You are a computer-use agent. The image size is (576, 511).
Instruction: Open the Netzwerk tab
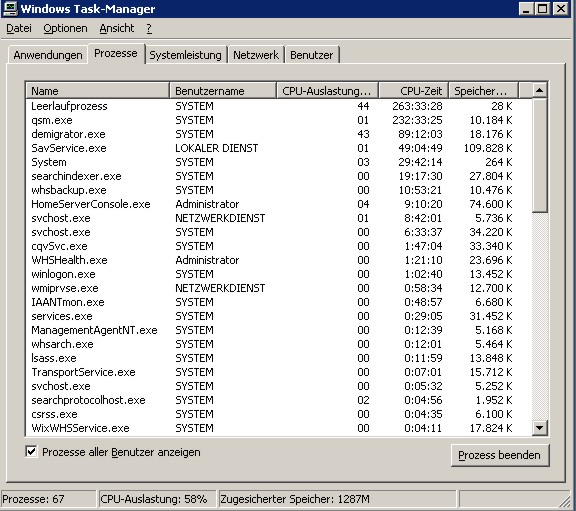[256, 55]
